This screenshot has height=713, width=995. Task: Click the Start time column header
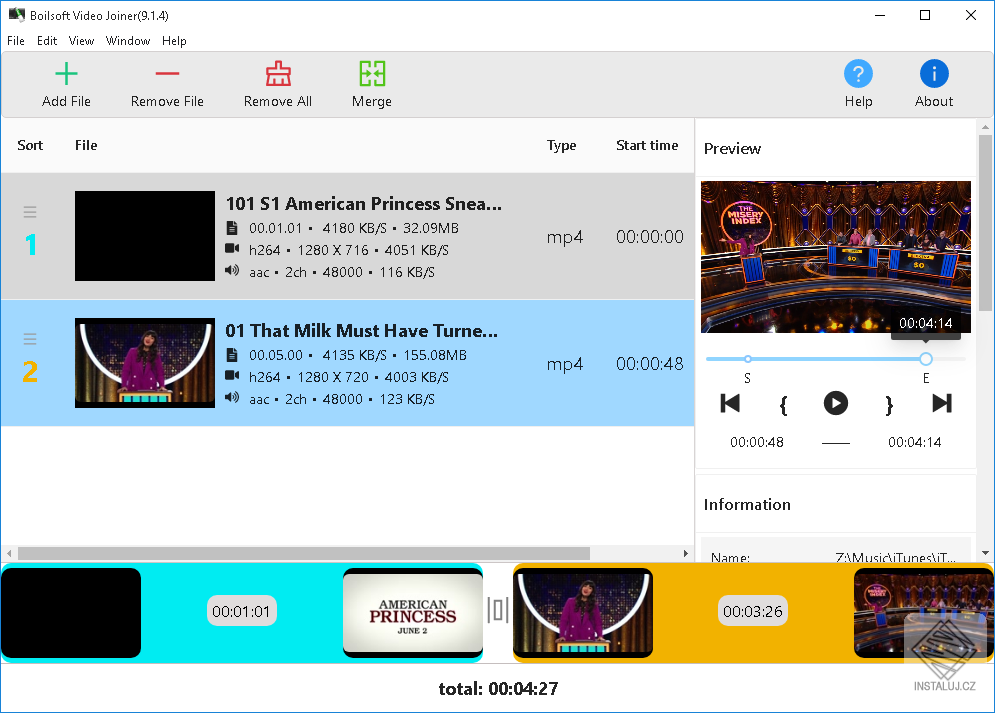click(647, 145)
